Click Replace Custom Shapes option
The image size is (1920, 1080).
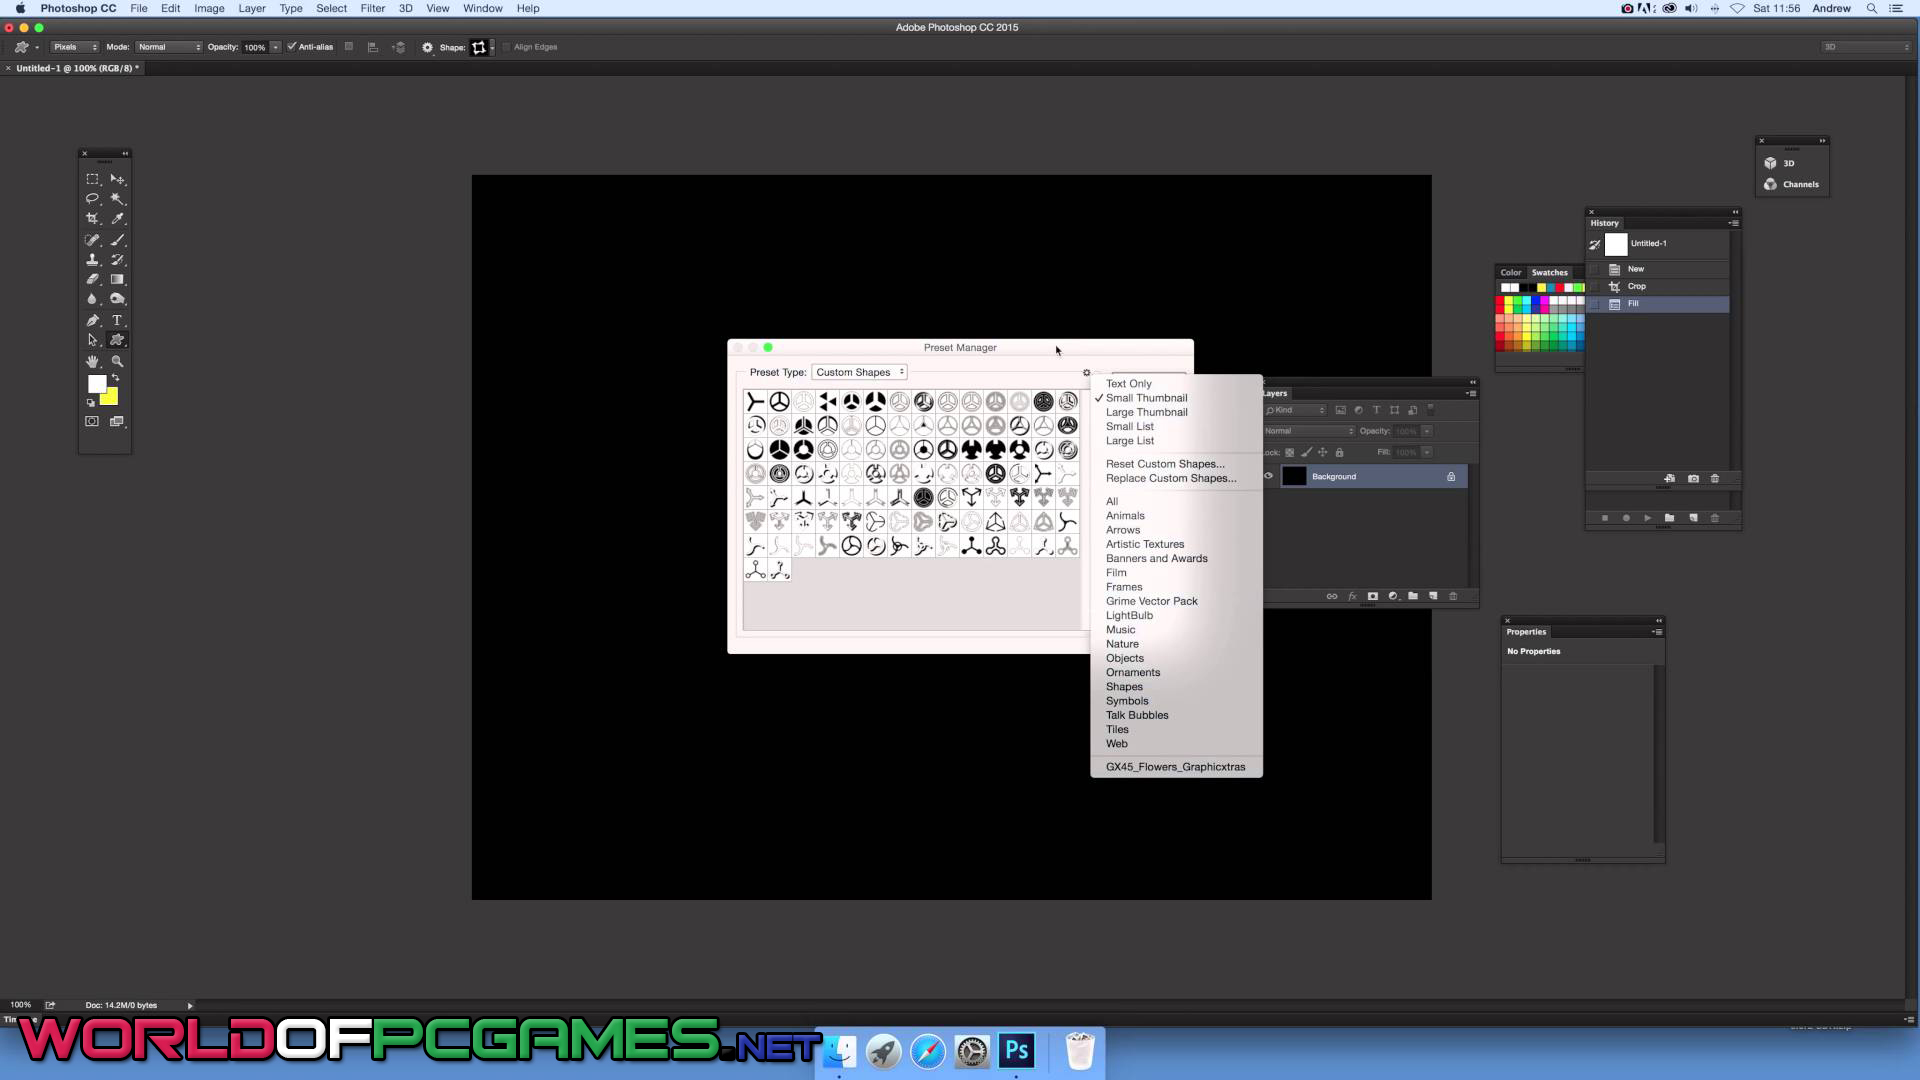coord(1171,478)
